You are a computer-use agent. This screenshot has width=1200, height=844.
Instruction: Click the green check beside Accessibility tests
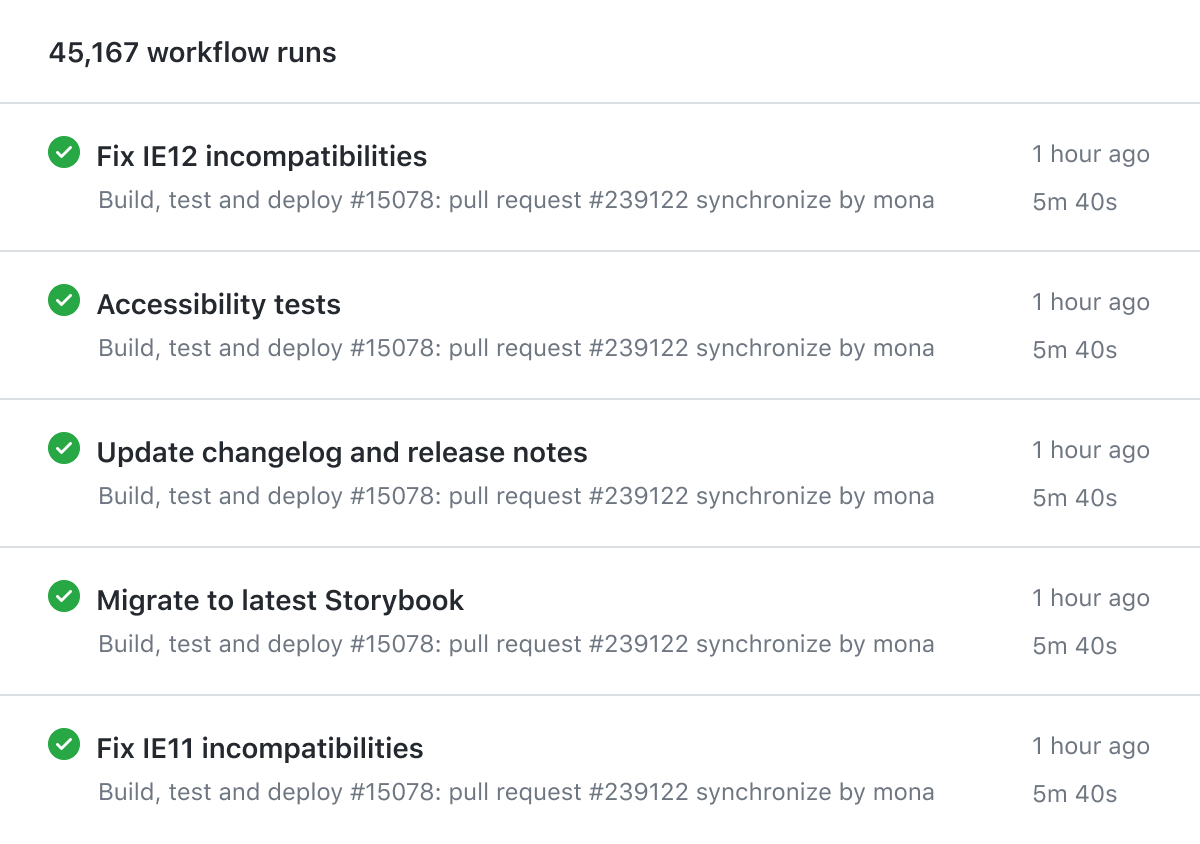tap(64, 301)
